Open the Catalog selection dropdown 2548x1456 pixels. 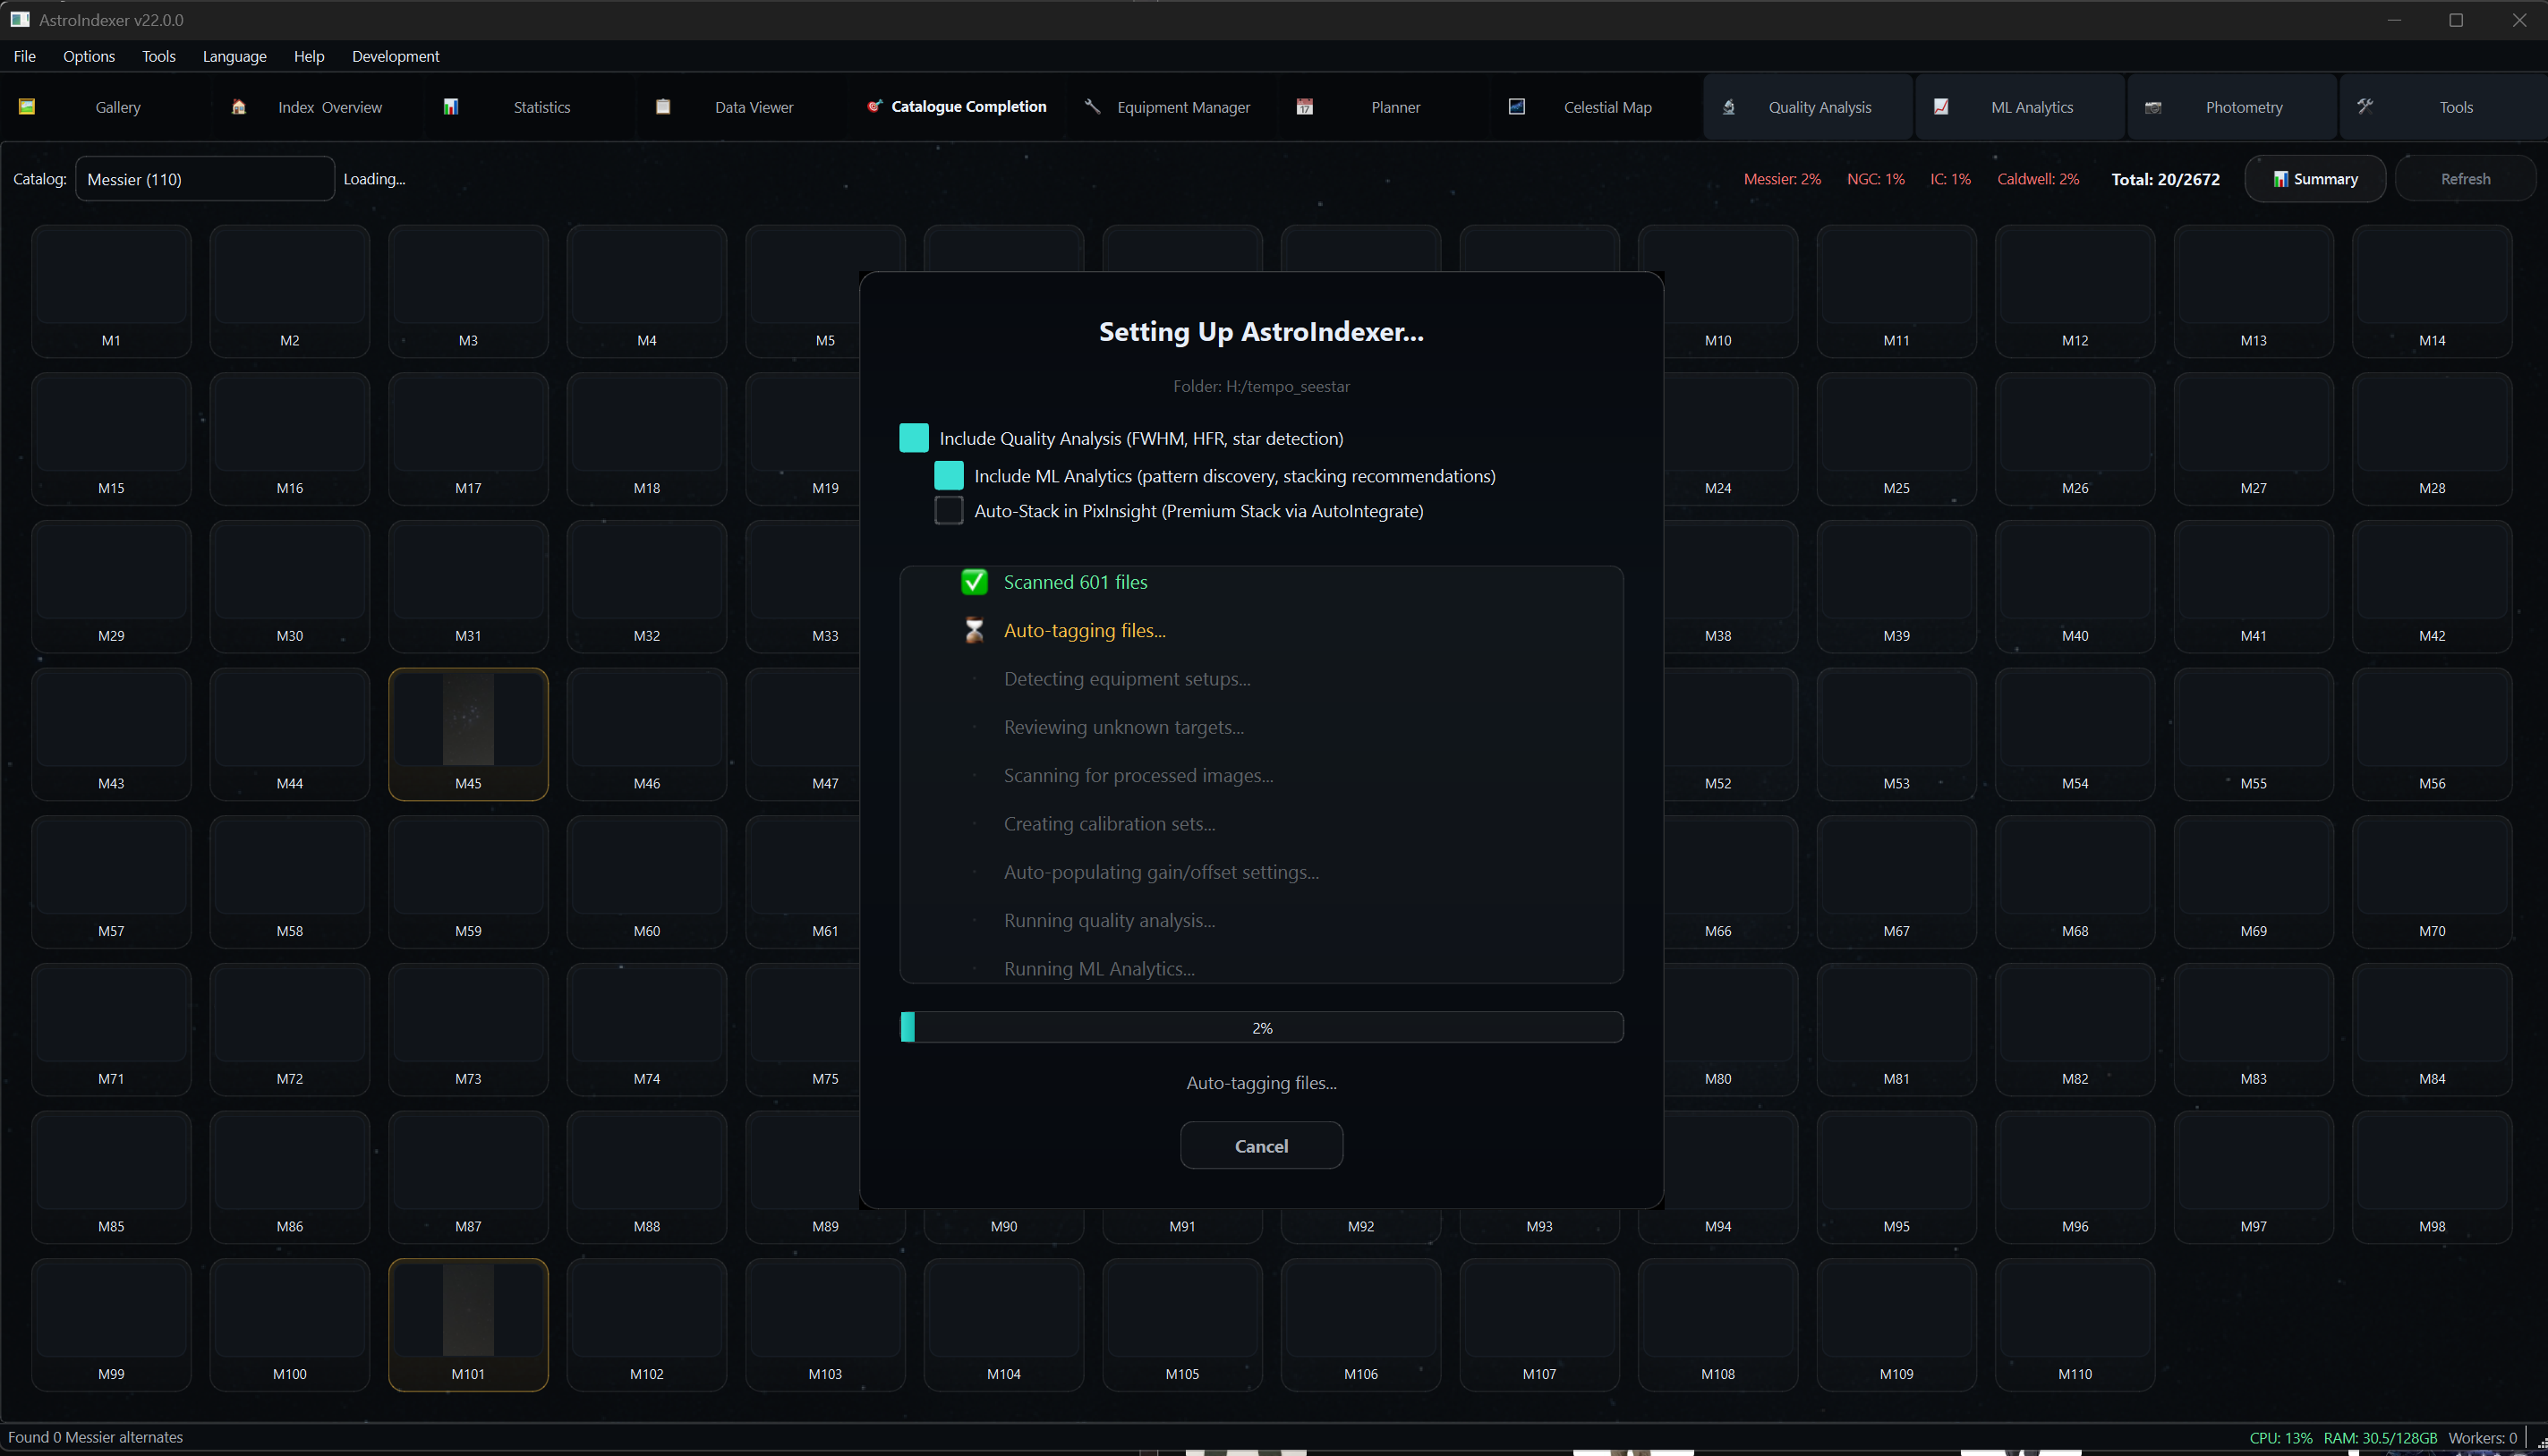coord(204,179)
